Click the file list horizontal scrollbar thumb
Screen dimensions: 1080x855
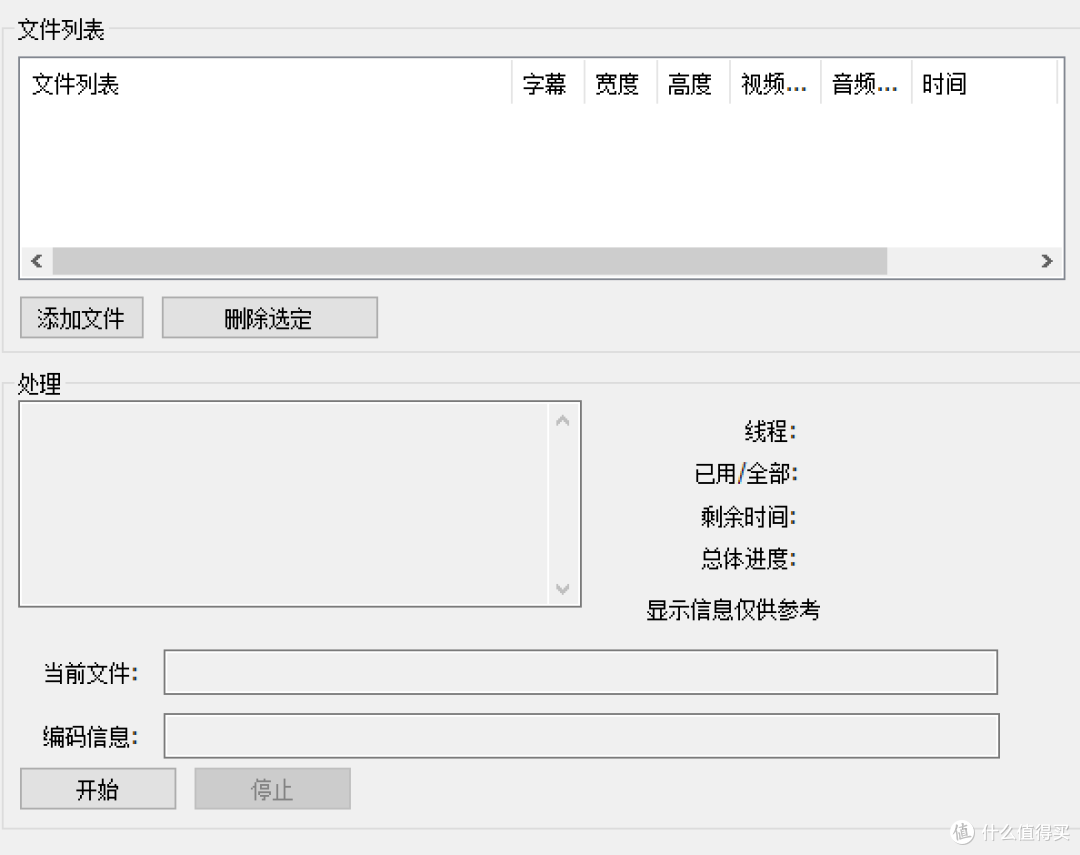(470, 261)
